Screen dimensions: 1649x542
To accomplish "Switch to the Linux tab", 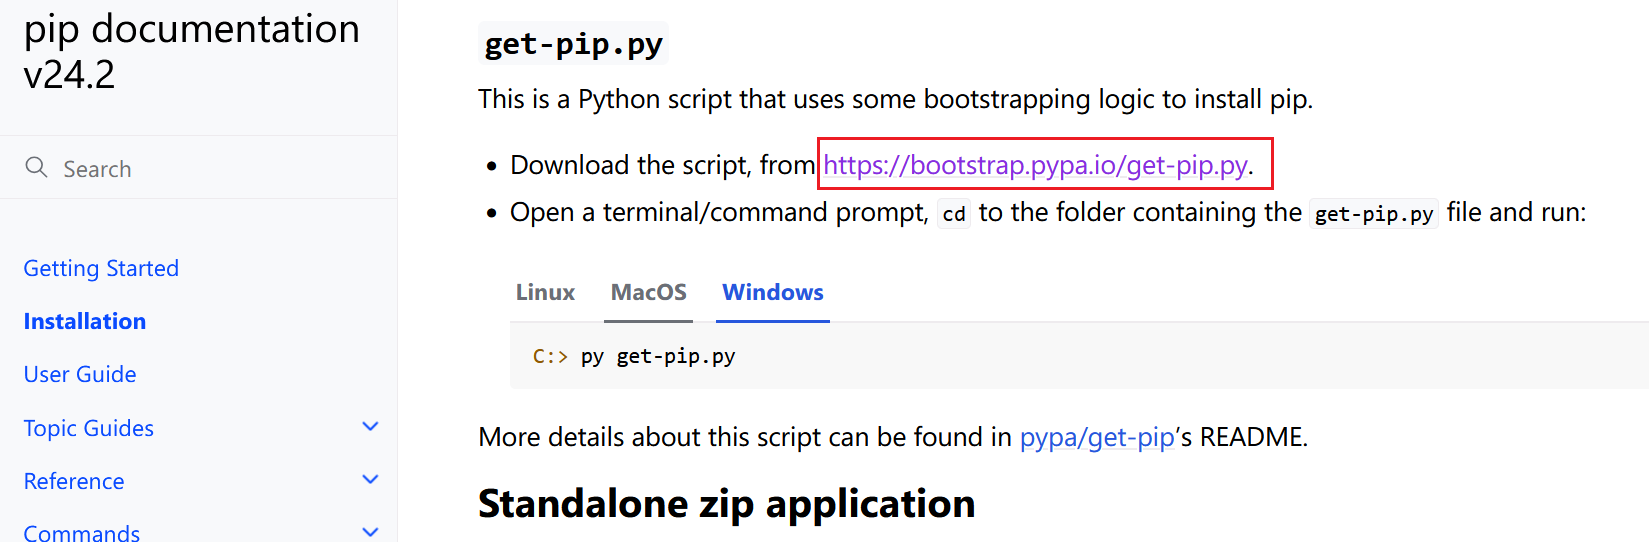I will point(545,292).
